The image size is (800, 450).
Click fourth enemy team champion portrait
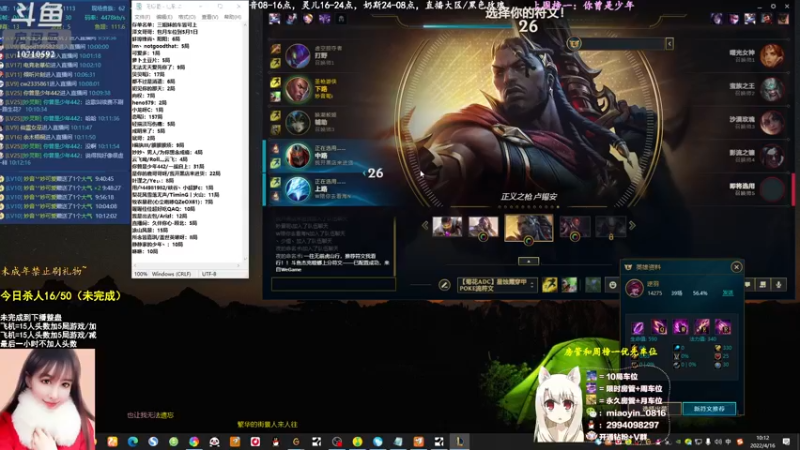coord(772,156)
